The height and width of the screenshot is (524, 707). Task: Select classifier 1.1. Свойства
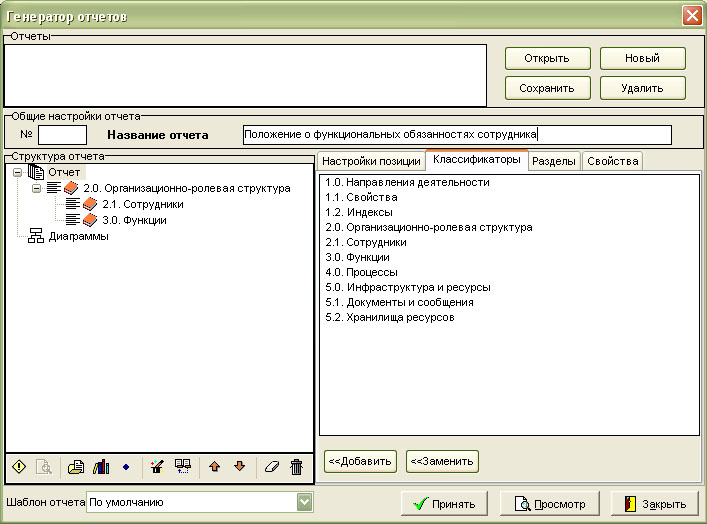(361, 197)
